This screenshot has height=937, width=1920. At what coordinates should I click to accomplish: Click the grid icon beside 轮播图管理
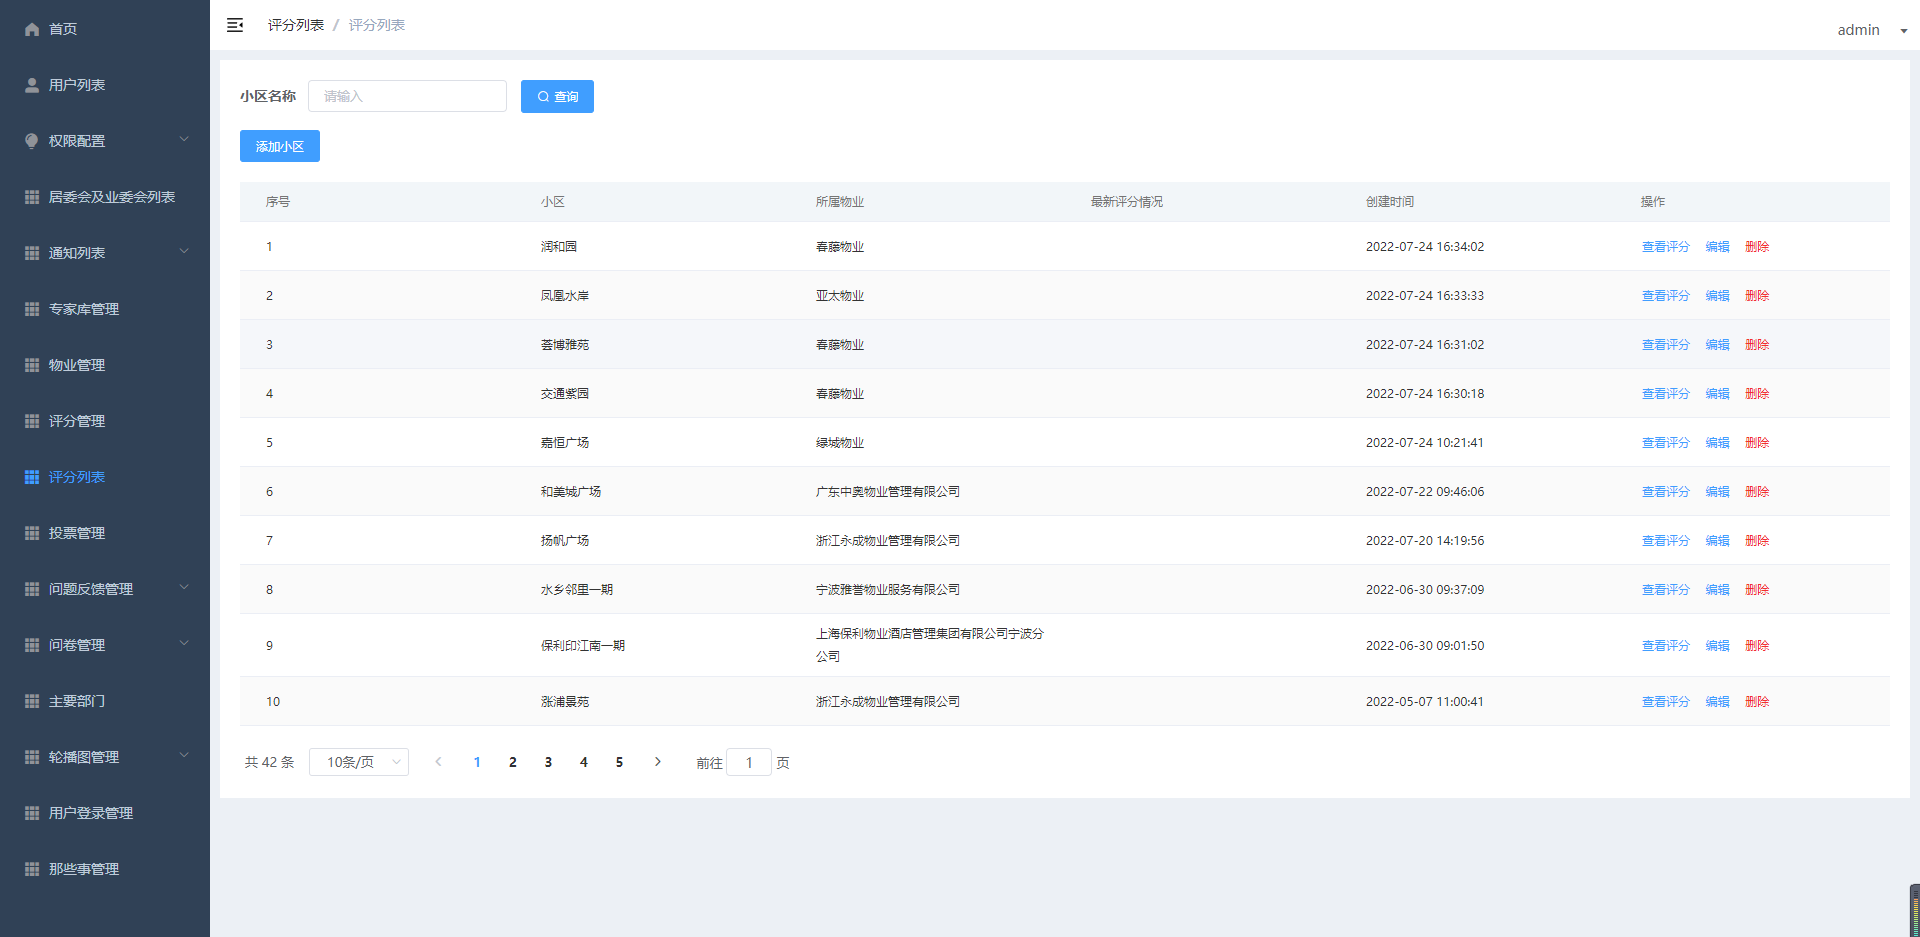[x=32, y=757]
